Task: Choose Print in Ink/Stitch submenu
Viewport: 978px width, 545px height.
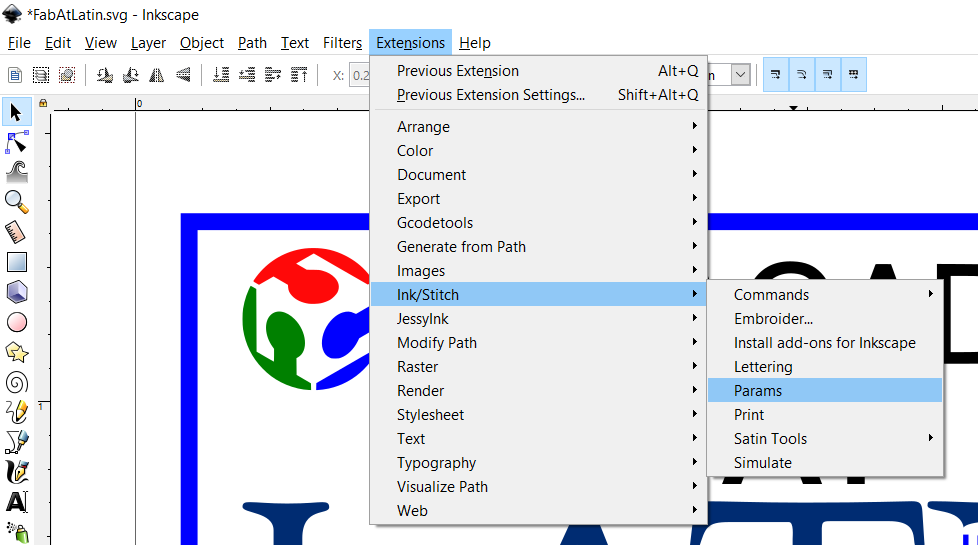Action: pyautogui.click(x=825, y=415)
